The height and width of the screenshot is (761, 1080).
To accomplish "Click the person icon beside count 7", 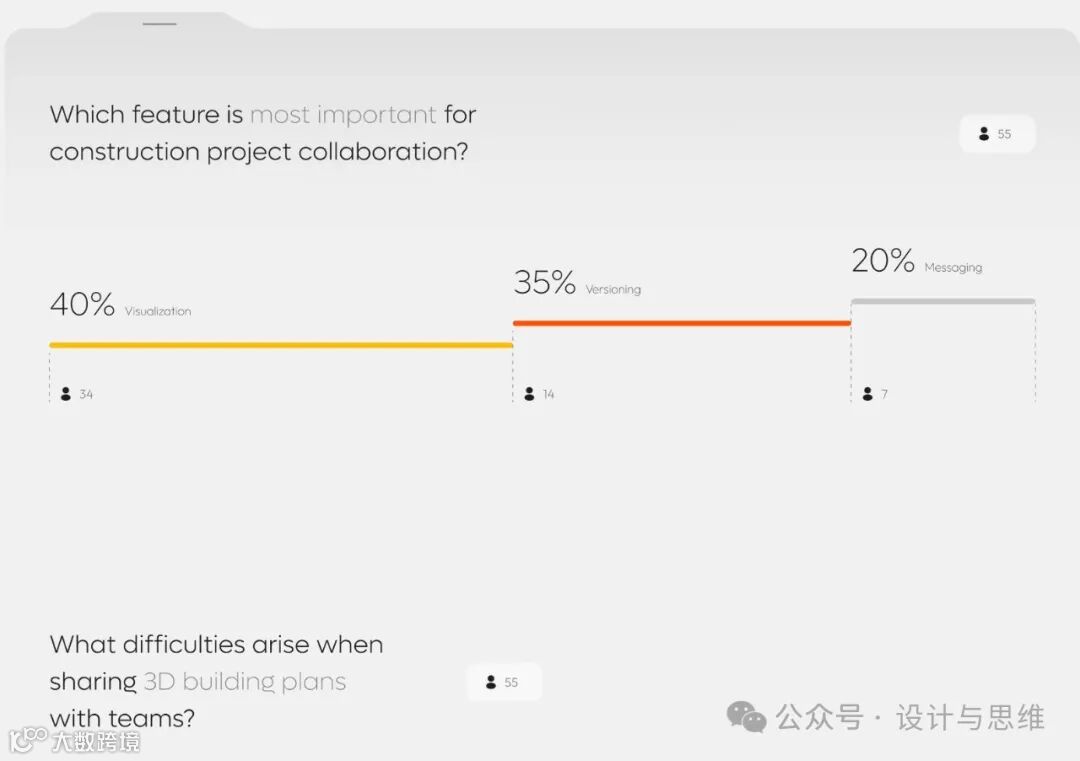I will [x=868, y=394].
